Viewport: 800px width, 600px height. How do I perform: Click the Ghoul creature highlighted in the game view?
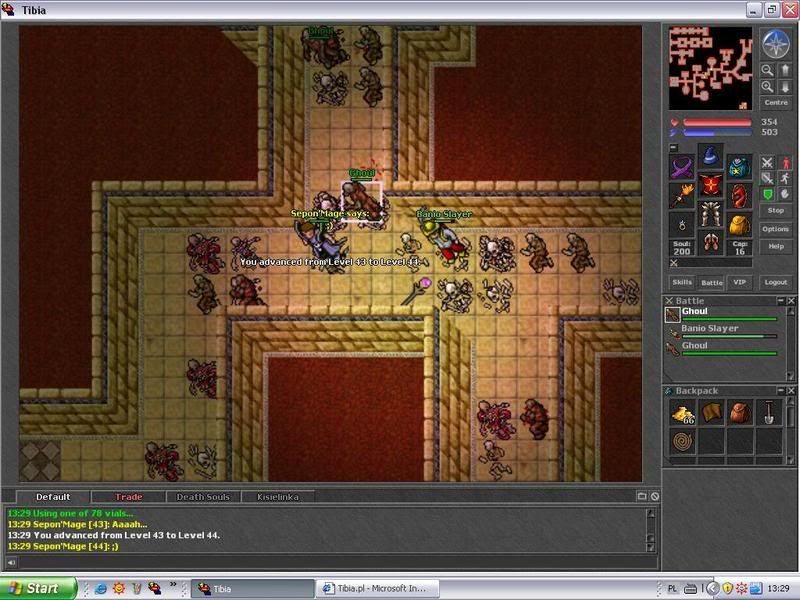[361, 202]
